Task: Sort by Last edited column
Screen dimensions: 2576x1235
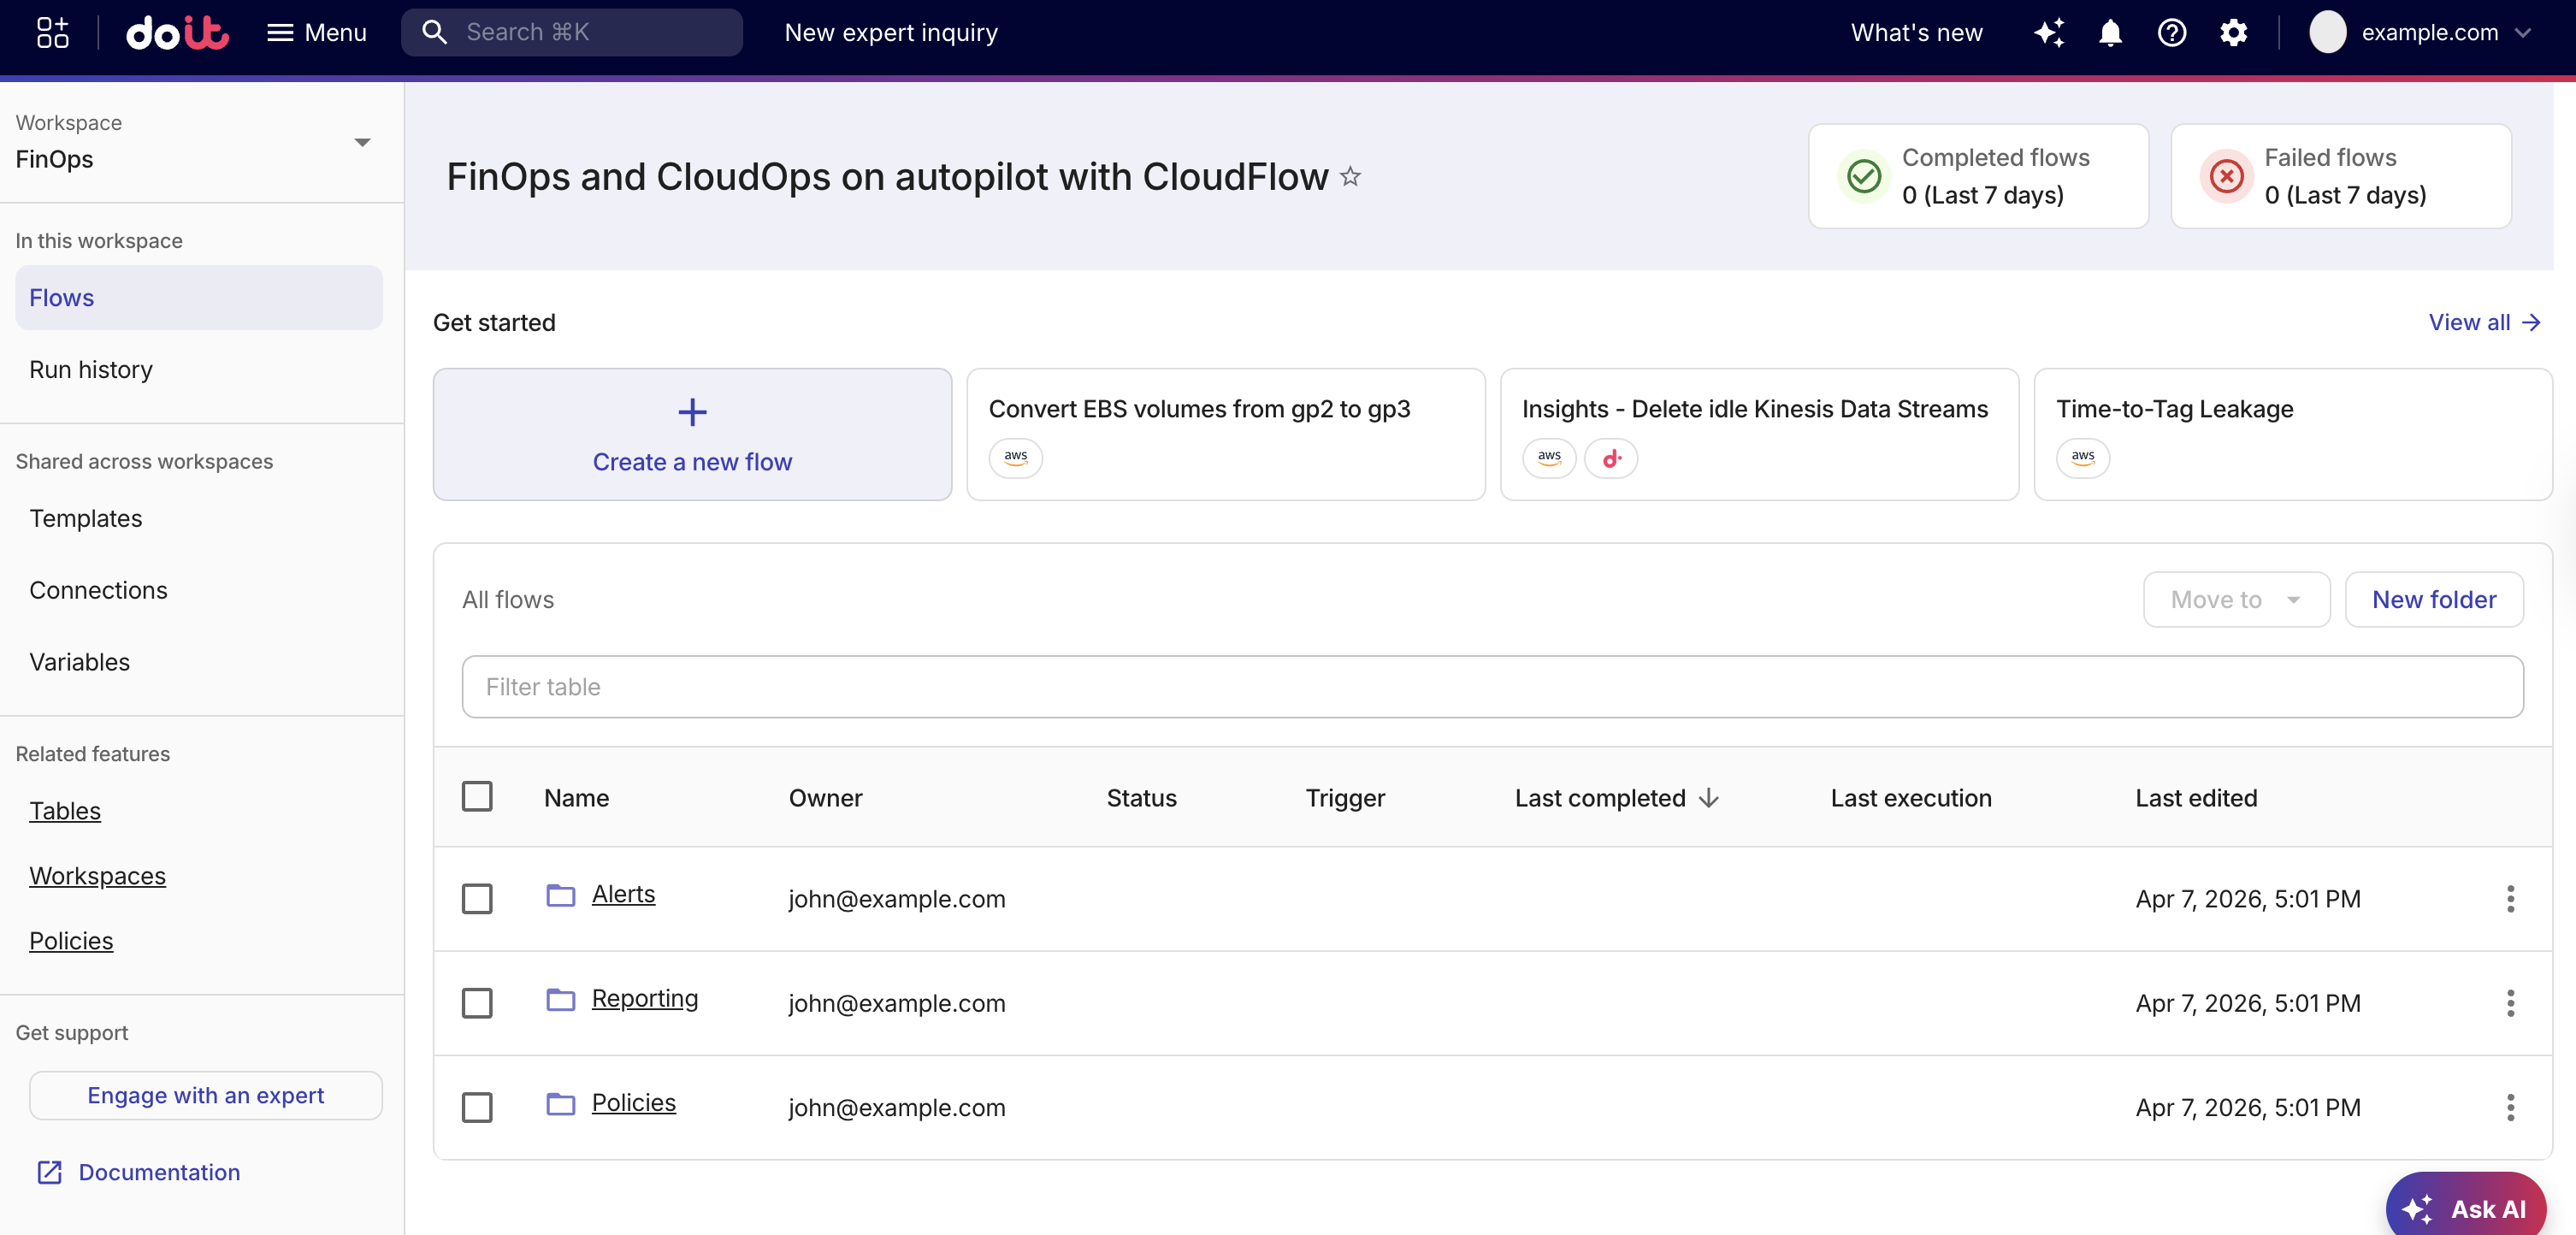Action: coord(2196,798)
